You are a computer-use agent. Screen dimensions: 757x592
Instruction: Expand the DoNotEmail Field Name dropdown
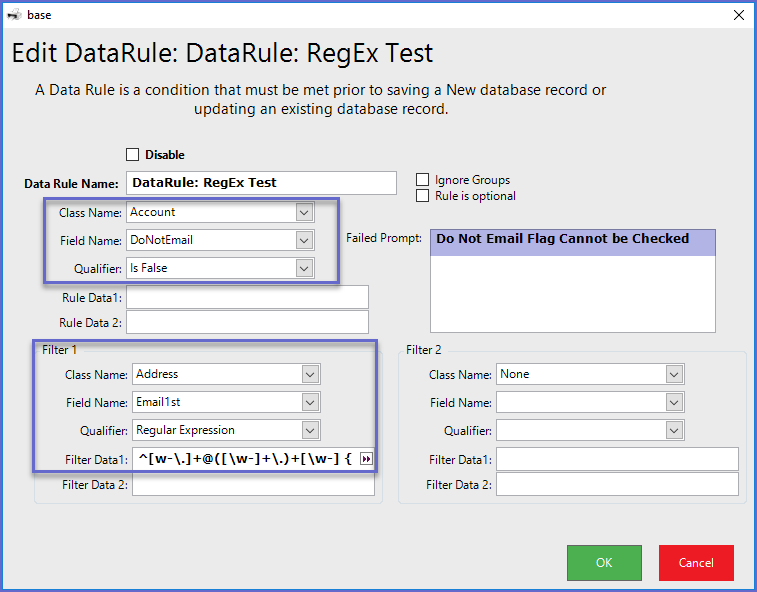[x=305, y=240]
